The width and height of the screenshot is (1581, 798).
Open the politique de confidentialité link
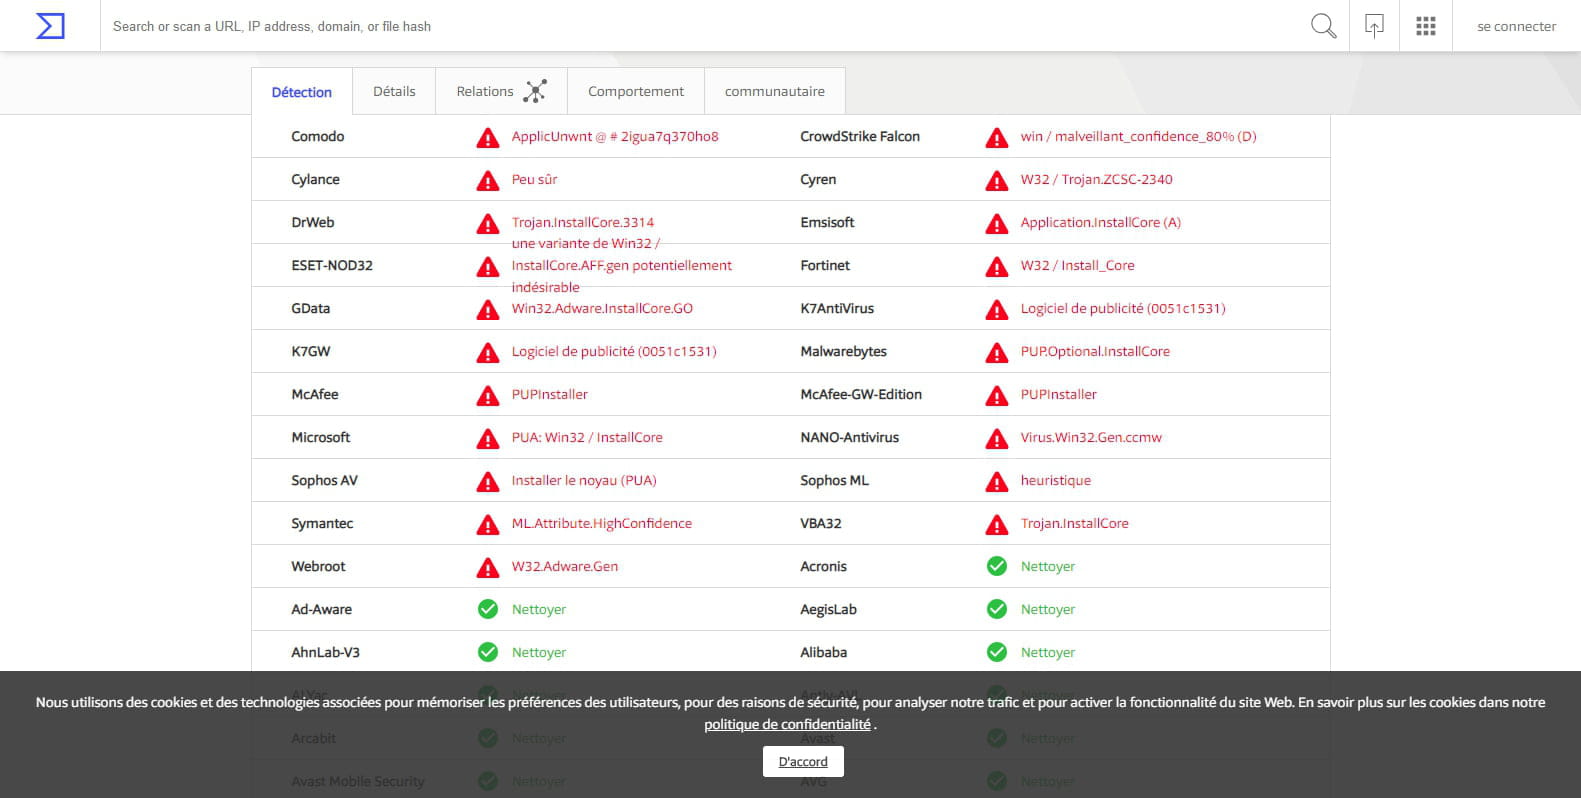click(787, 724)
